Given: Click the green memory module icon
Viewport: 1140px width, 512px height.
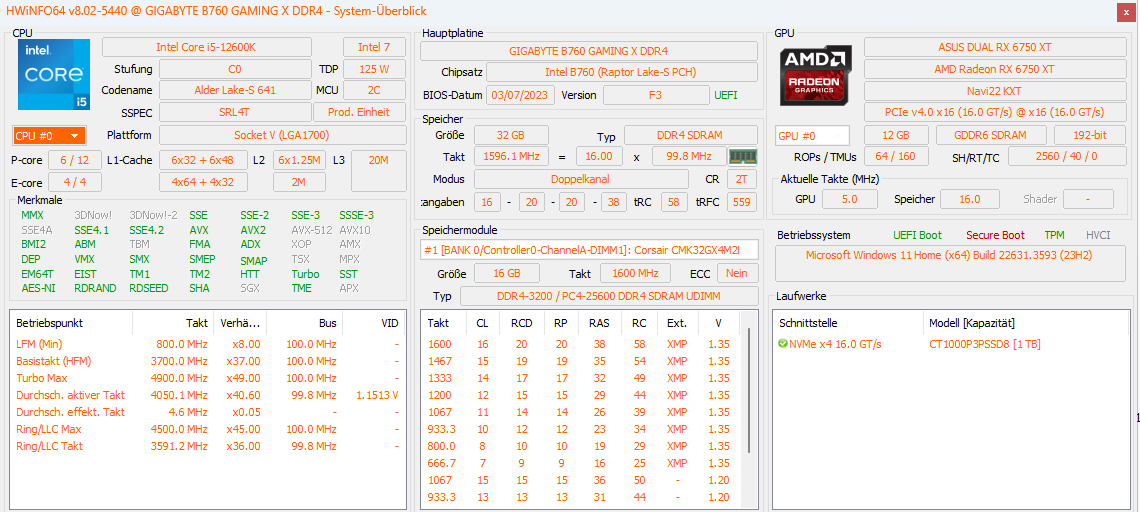Looking at the screenshot, I should (743, 156).
